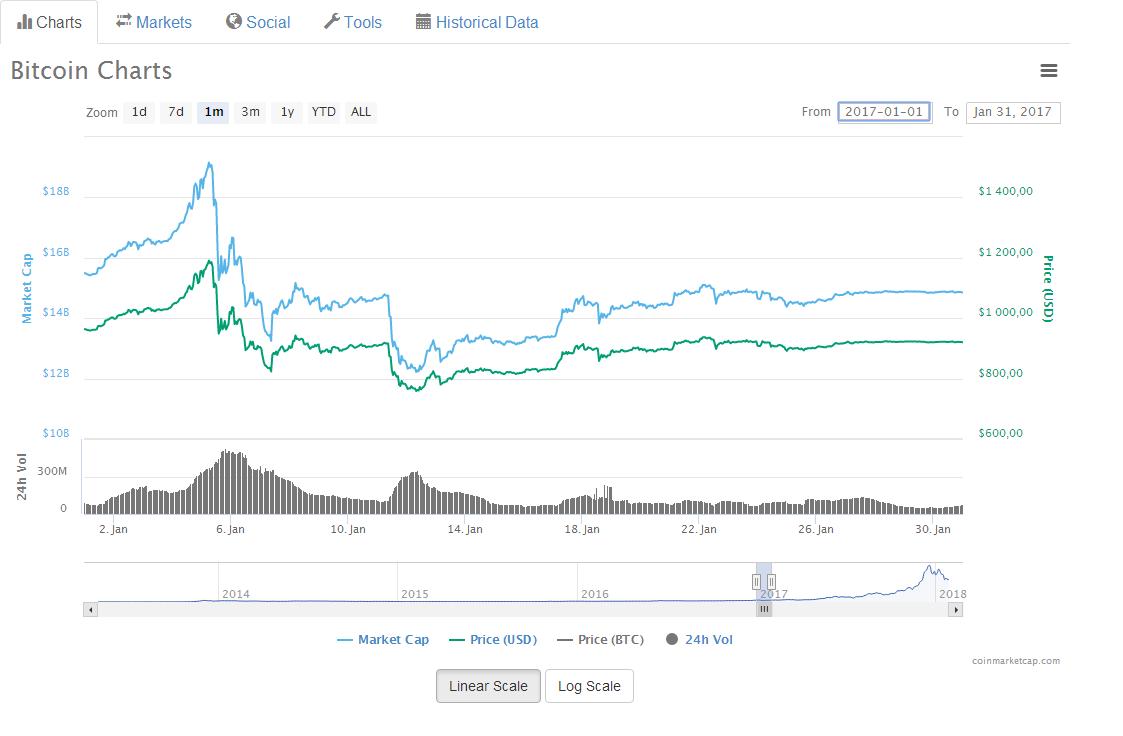Set zoom range to 1d
The width and height of the screenshot is (1123, 736).
pyautogui.click(x=139, y=112)
